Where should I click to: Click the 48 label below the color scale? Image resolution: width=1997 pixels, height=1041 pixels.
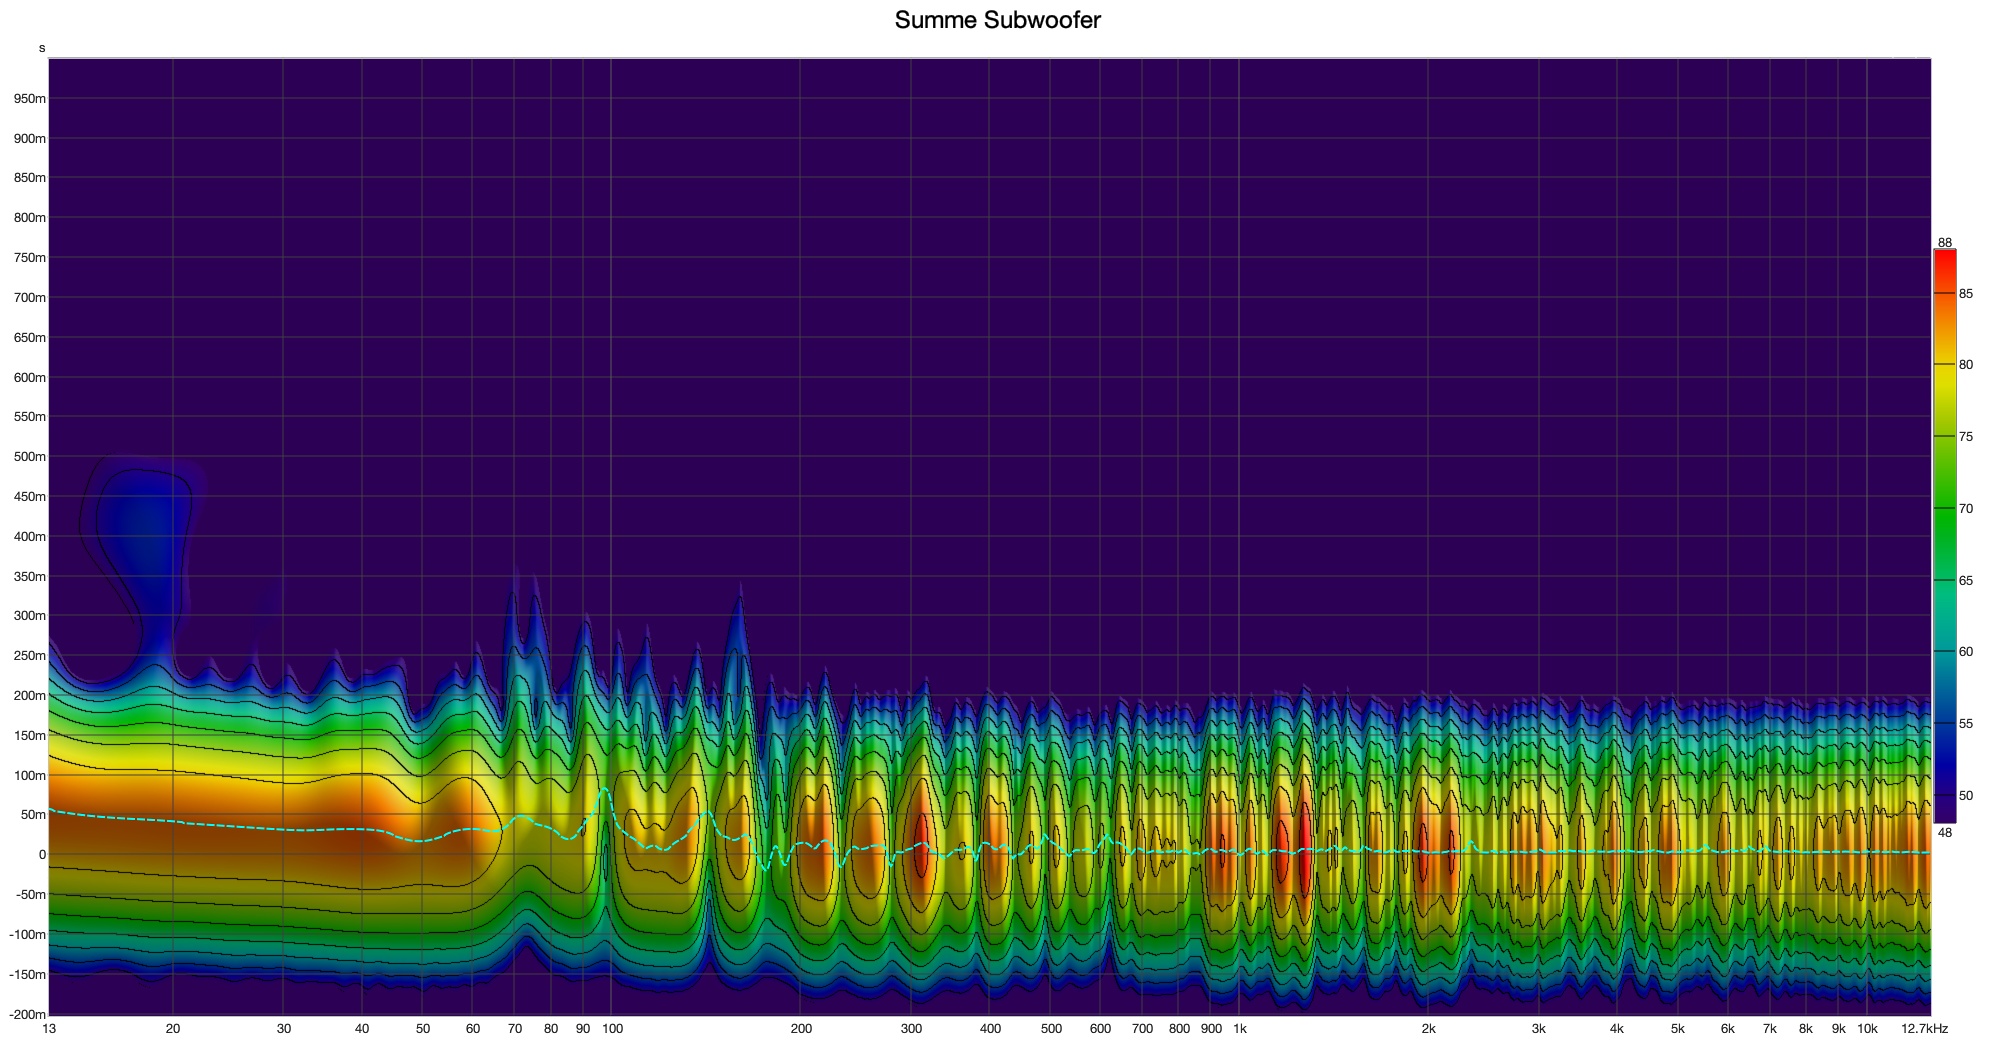pos(1944,831)
